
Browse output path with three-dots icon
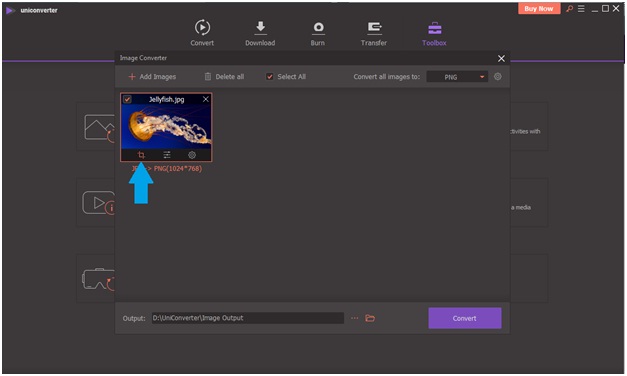(x=355, y=318)
